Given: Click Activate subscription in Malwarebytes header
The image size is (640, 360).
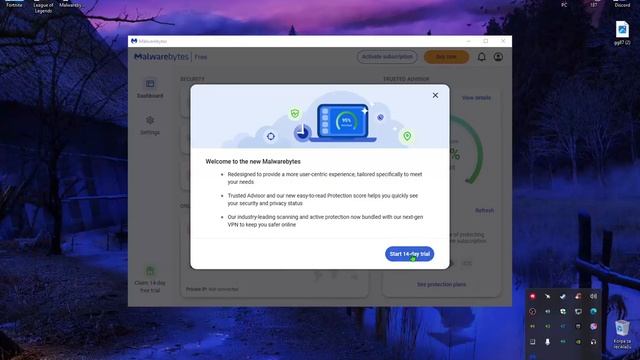Looking at the screenshot, I should pos(387,57).
